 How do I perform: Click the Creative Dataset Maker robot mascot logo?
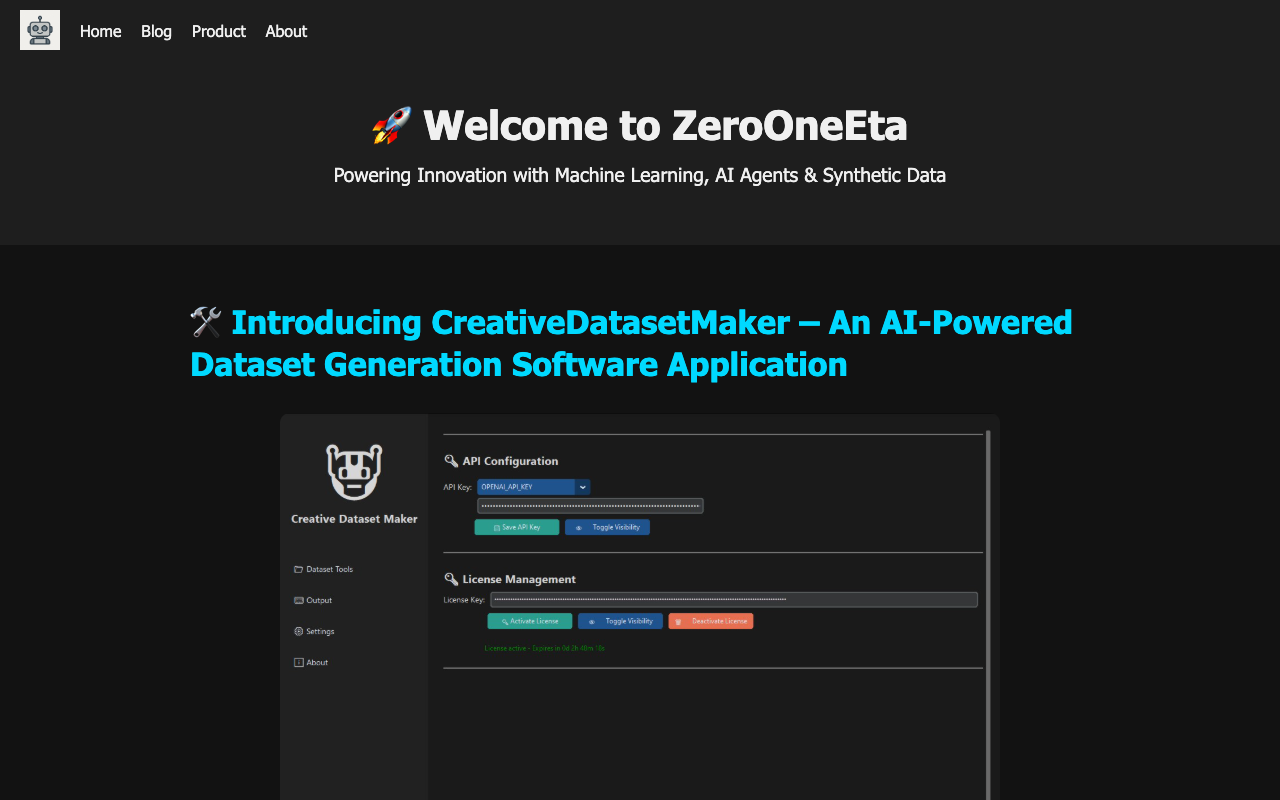[354, 472]
